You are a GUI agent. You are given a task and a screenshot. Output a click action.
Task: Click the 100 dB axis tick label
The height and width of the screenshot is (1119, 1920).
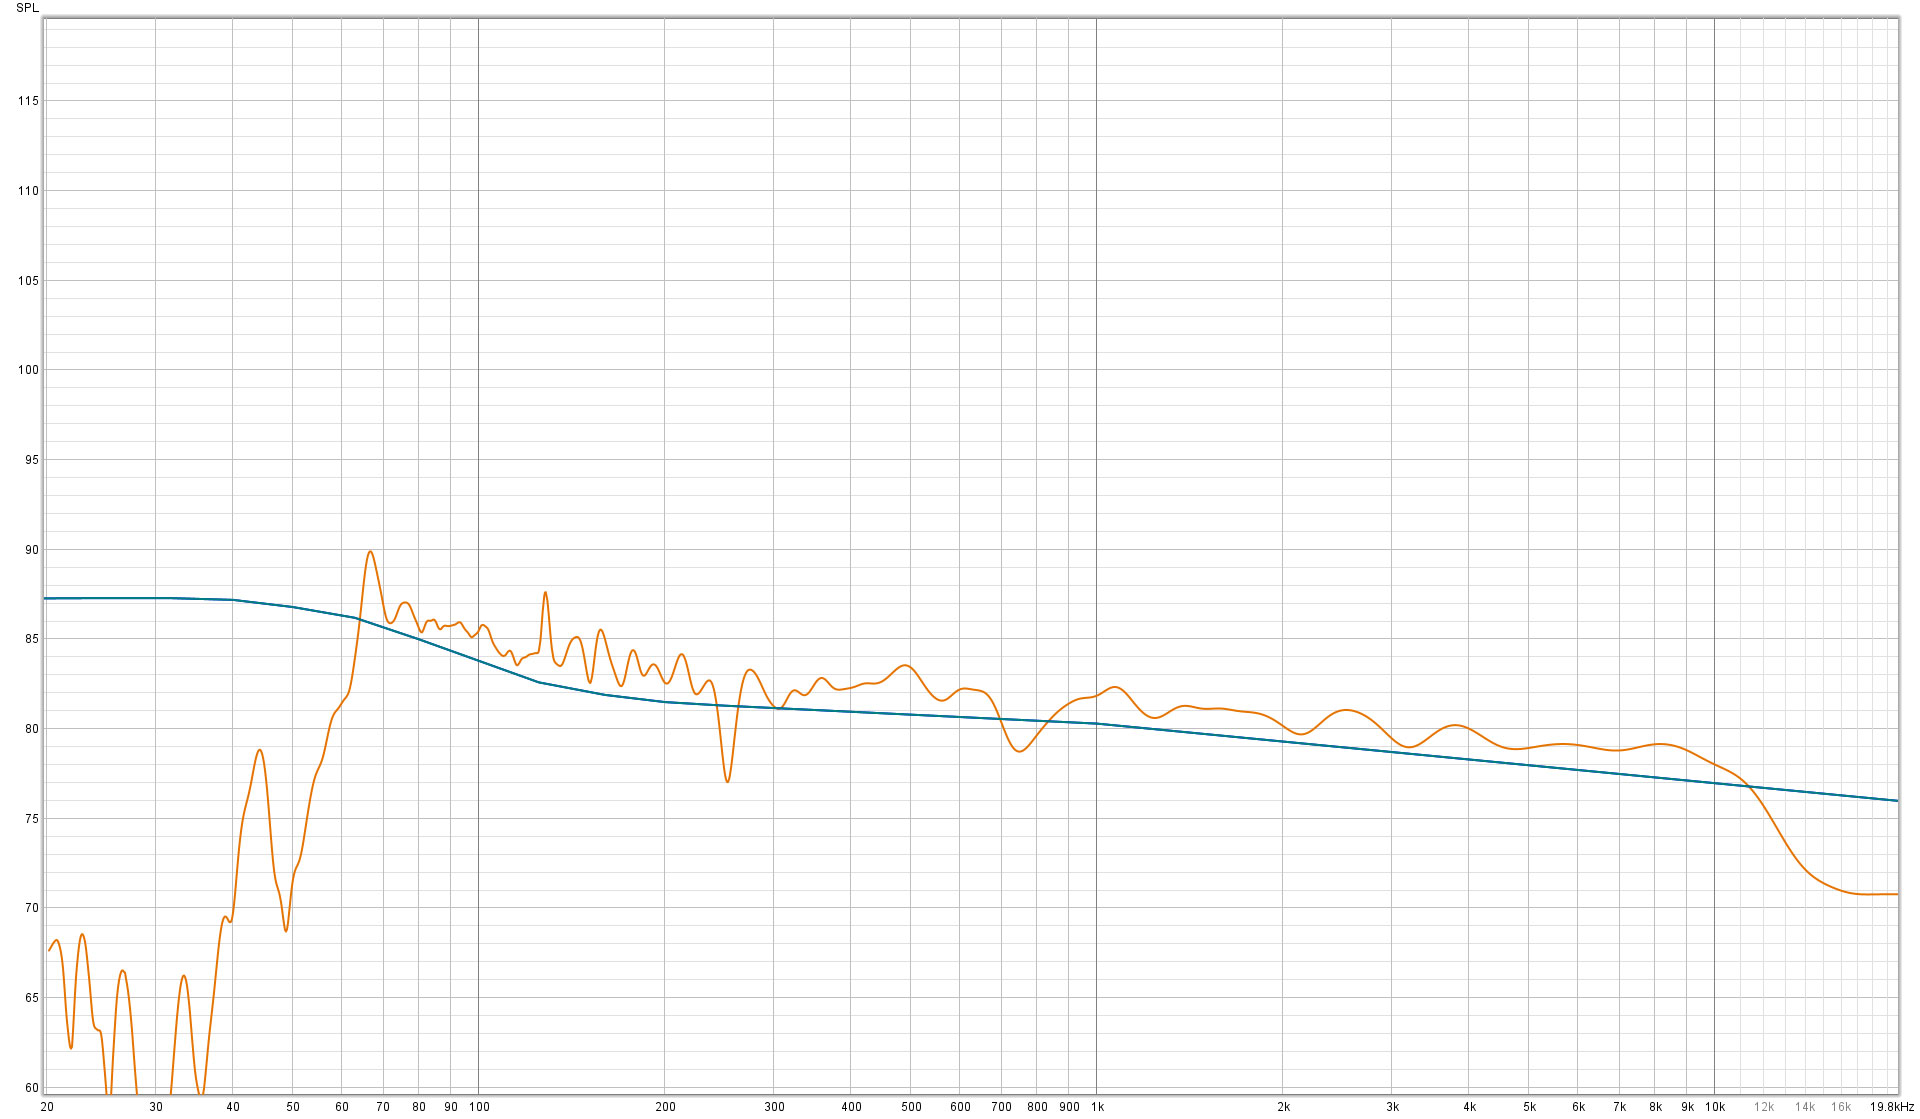(x=28, y=370)
